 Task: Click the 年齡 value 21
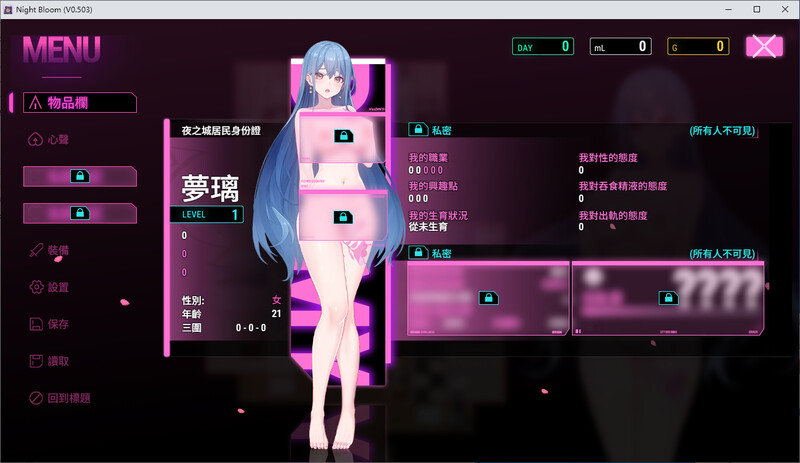click(276, 313)
